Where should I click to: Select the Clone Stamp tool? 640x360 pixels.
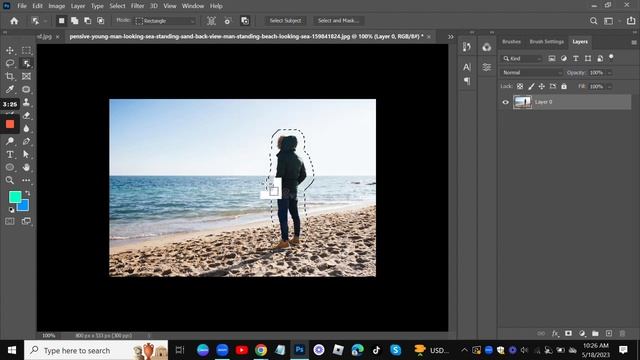click(x=26, y=102)
